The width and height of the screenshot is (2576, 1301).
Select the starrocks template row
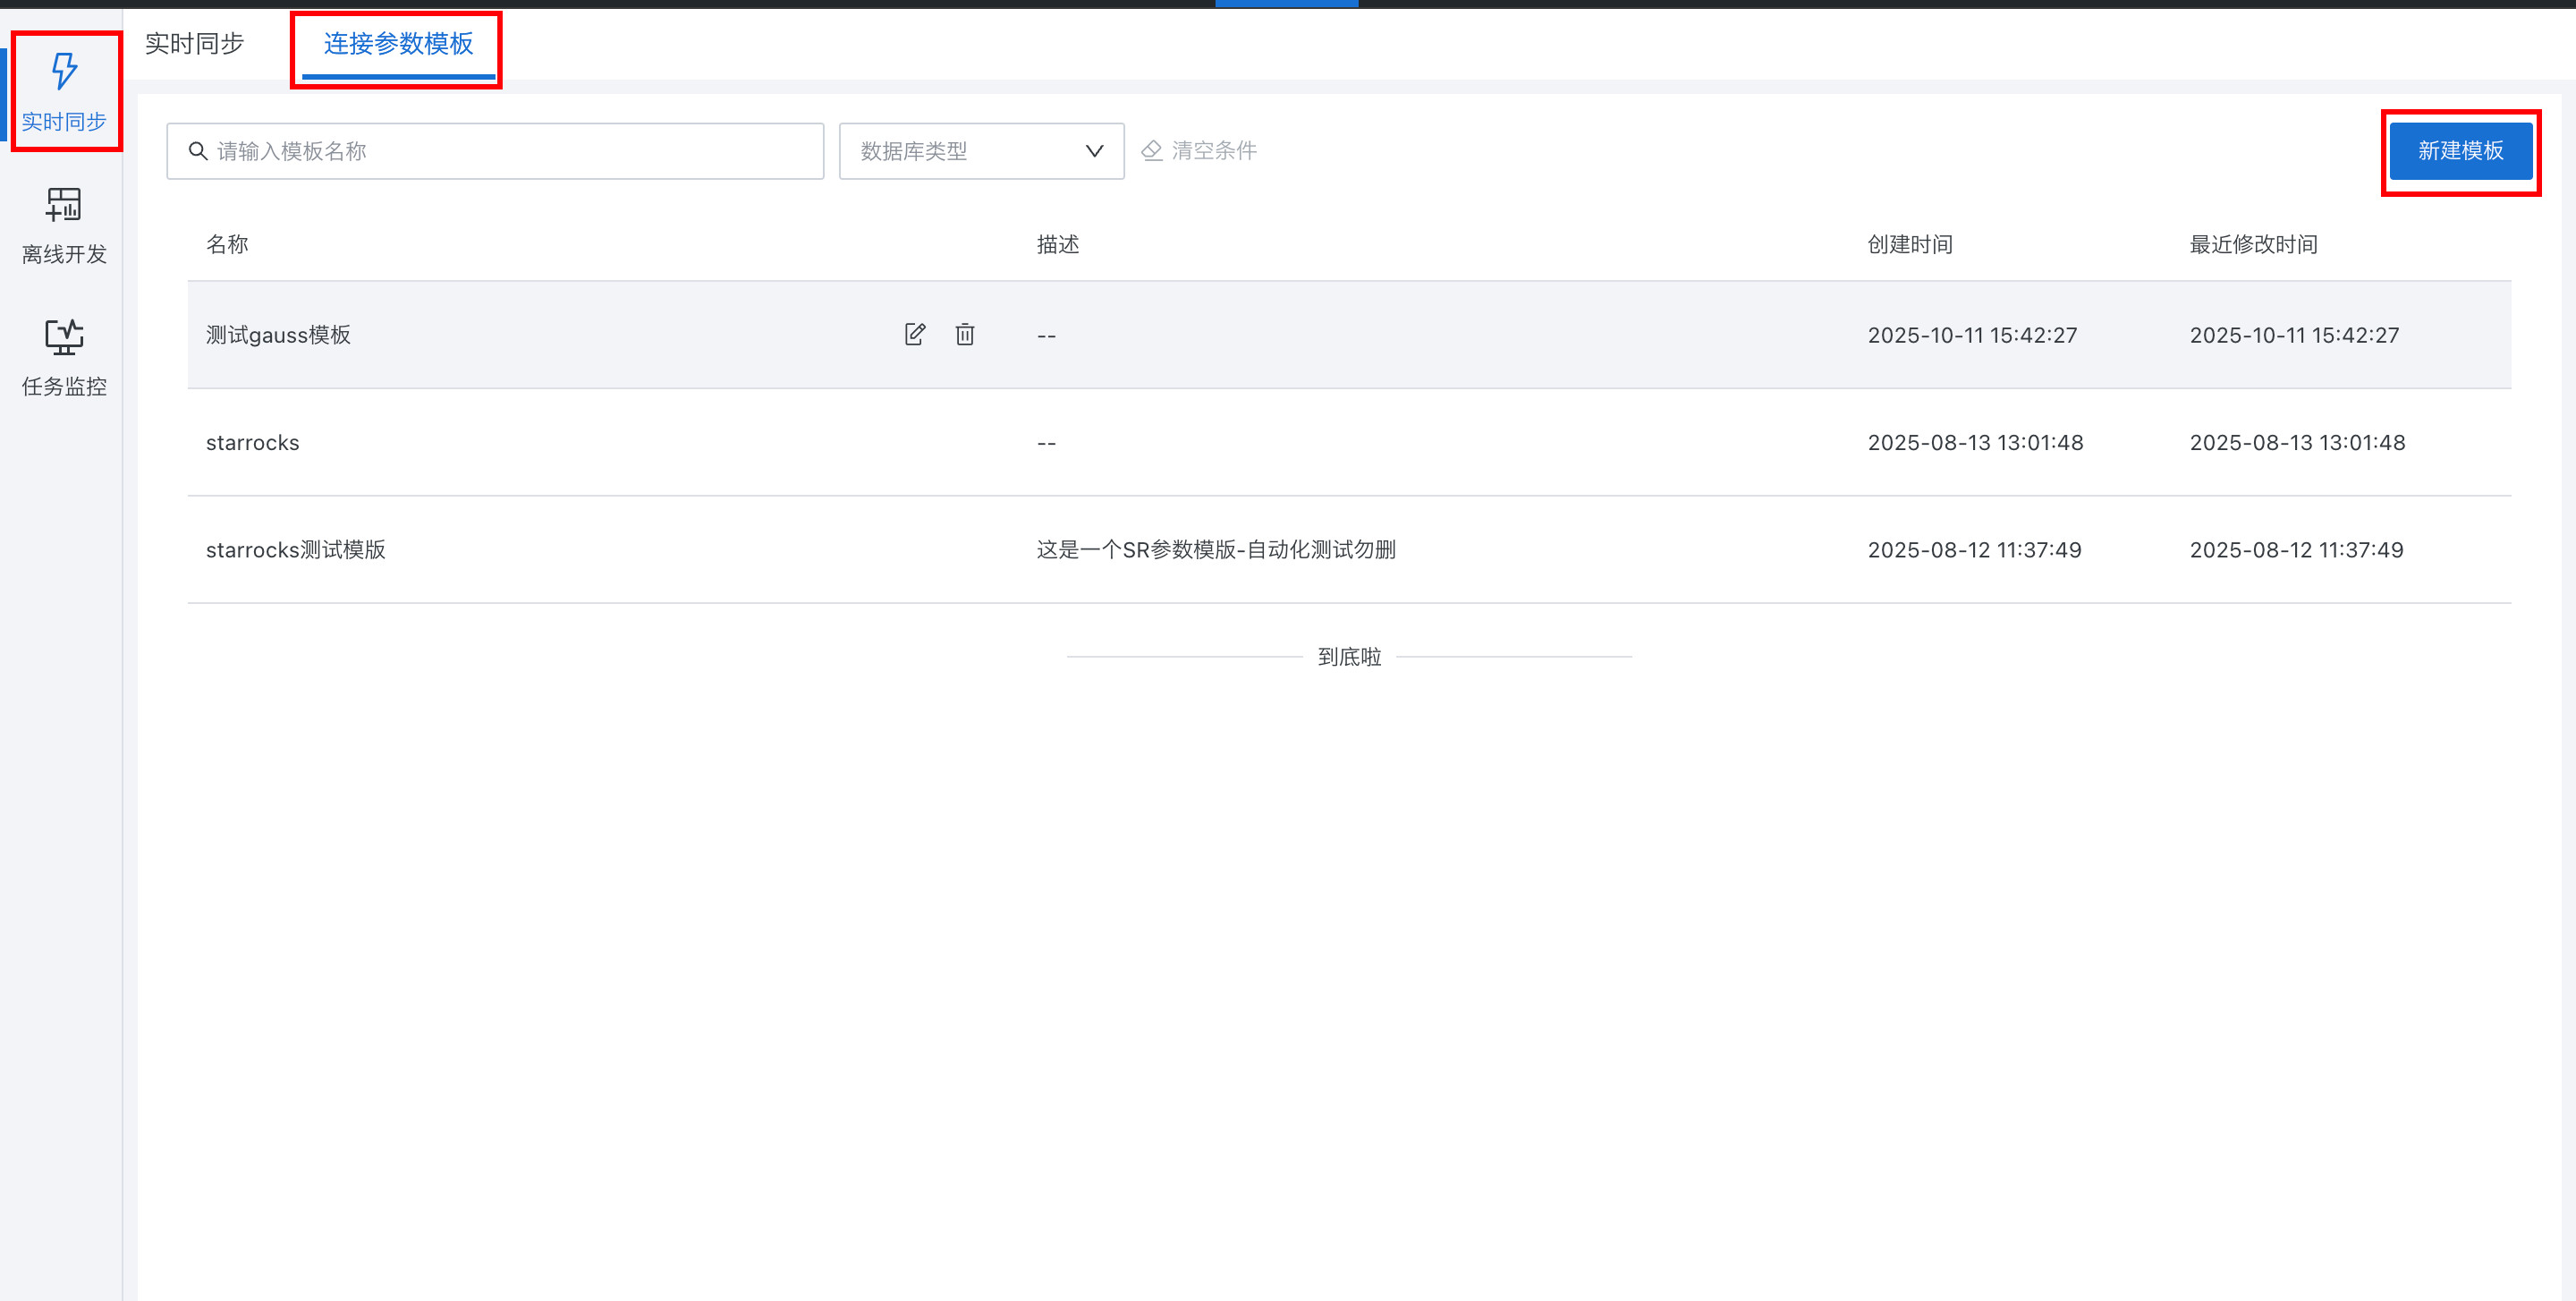click(252, 442)
